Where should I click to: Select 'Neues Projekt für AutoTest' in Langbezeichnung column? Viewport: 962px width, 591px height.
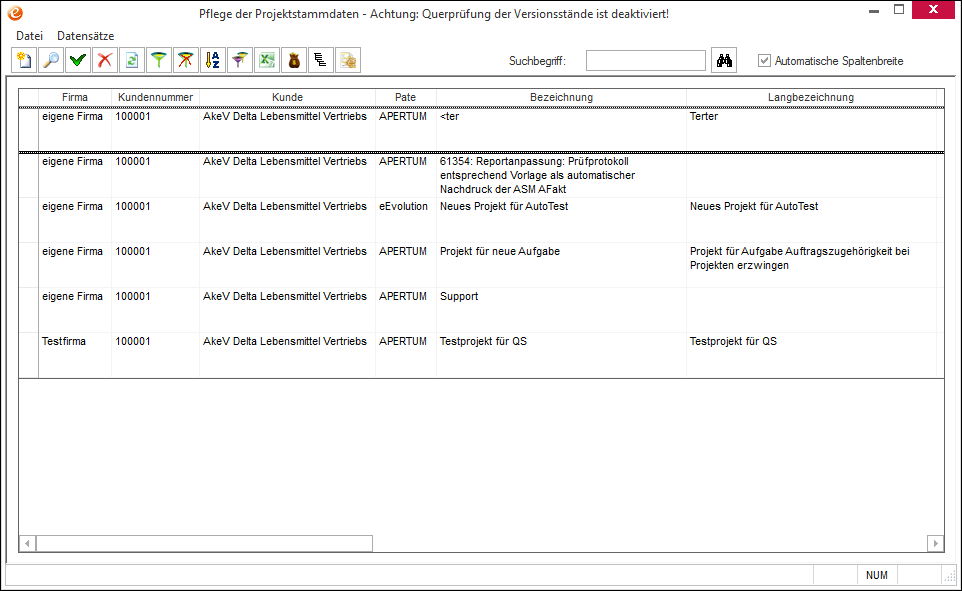click(811, 220)
